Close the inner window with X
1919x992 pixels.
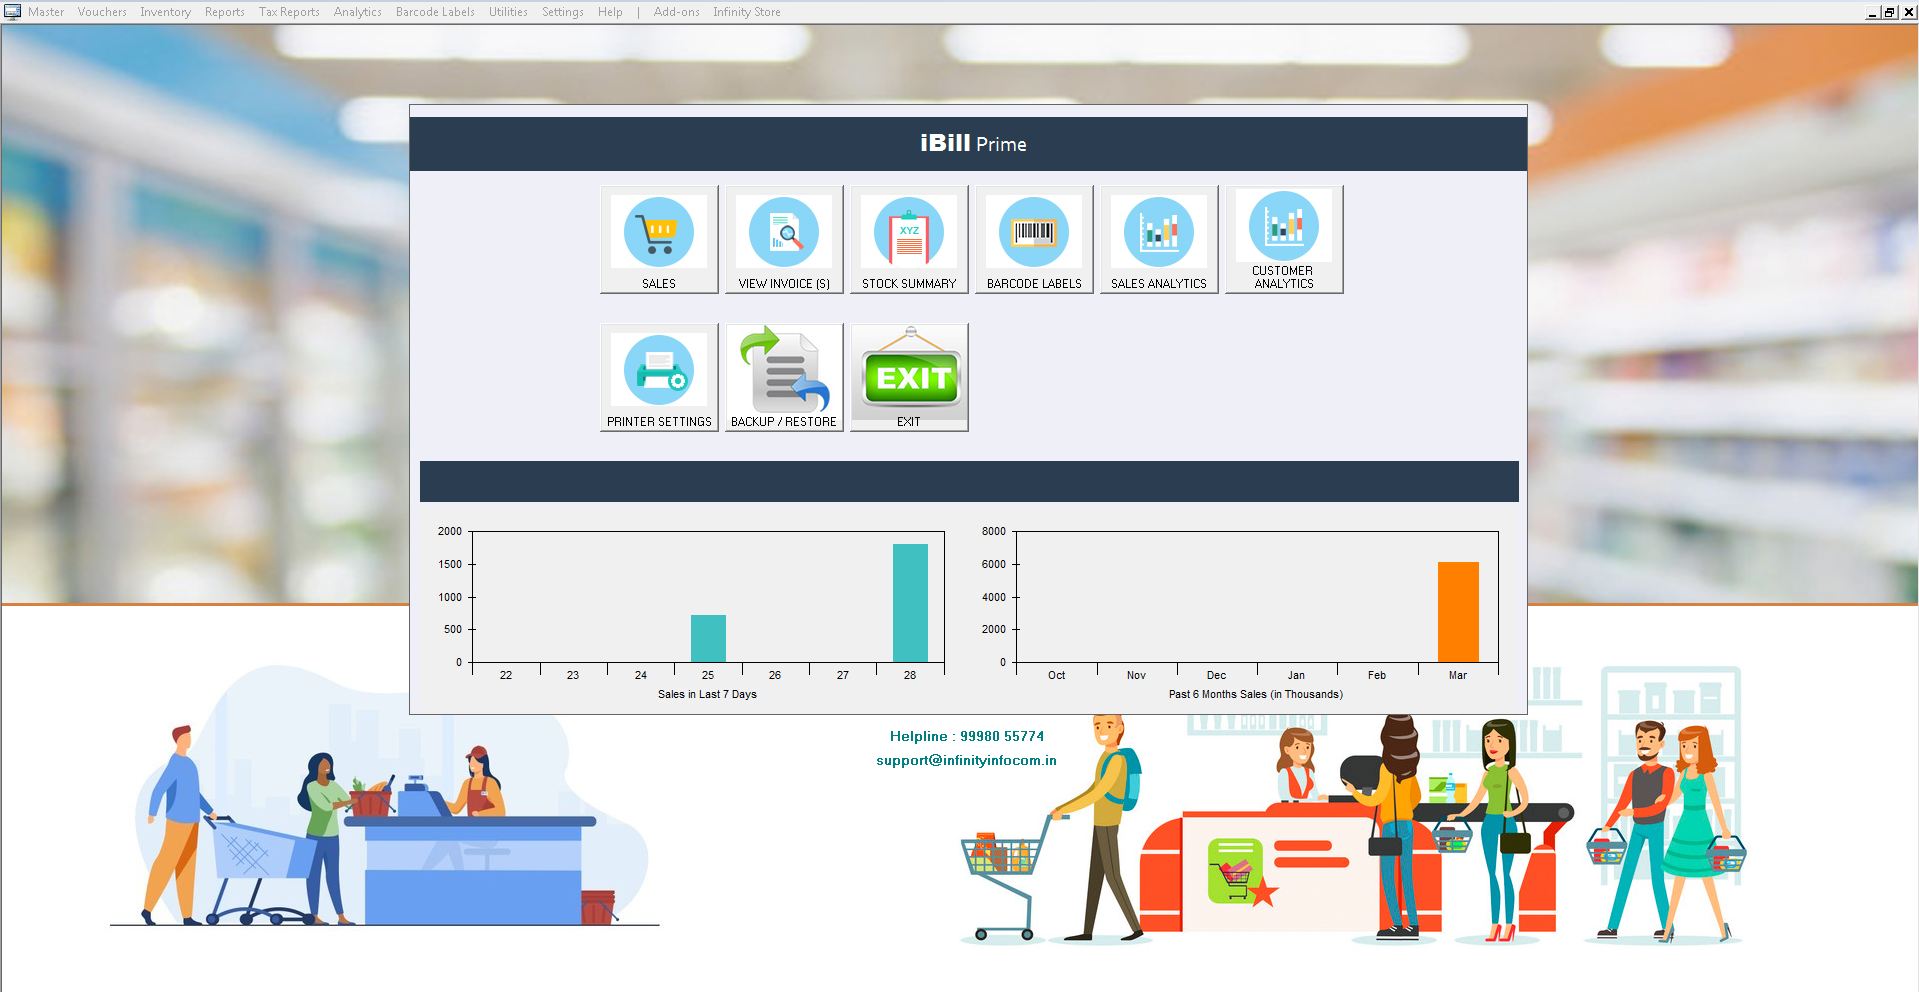1908,12
